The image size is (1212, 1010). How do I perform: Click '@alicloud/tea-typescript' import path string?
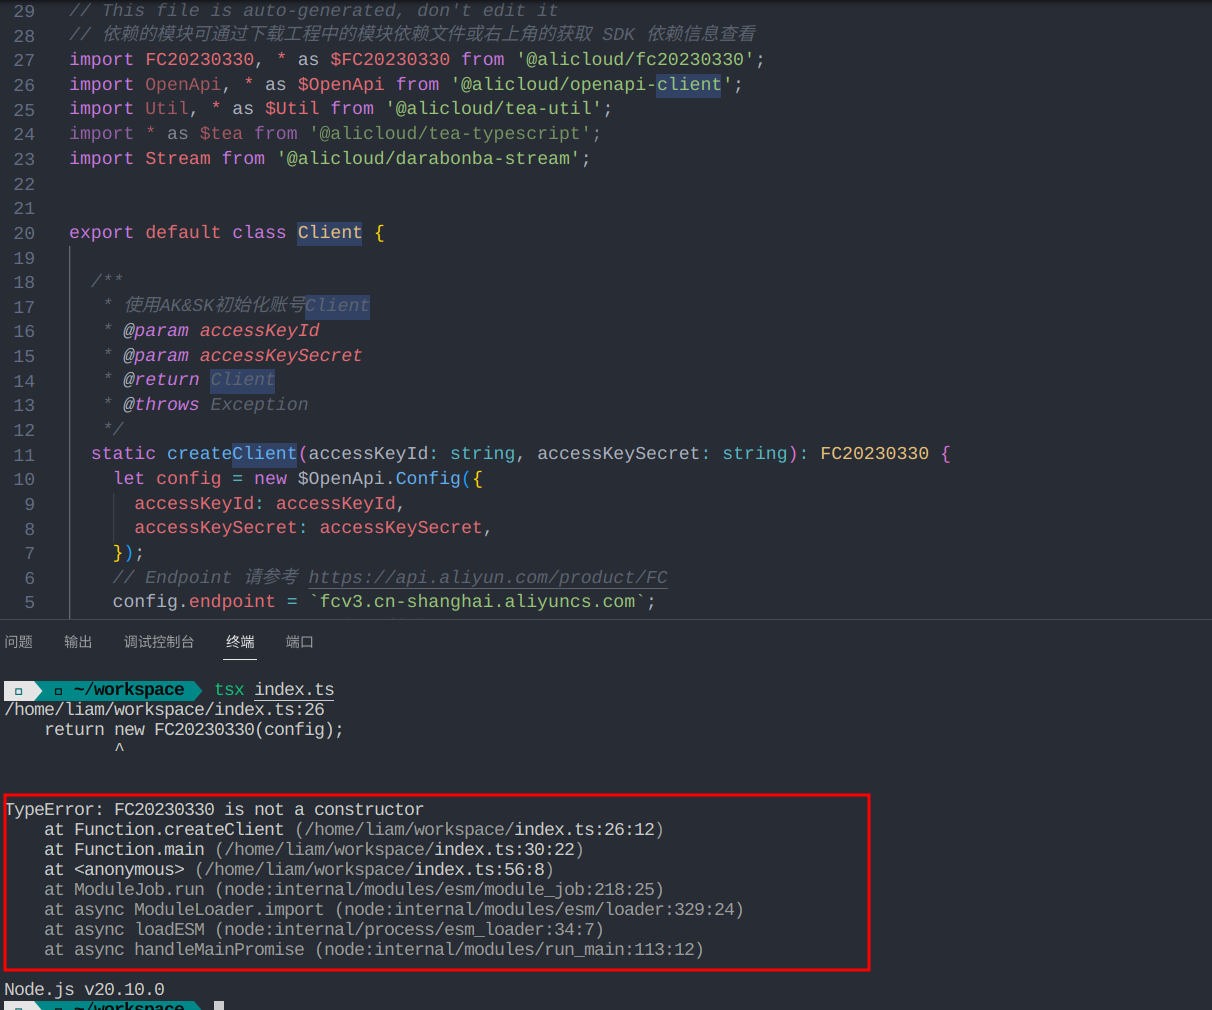pyautogui.click(x=450, y=134)
